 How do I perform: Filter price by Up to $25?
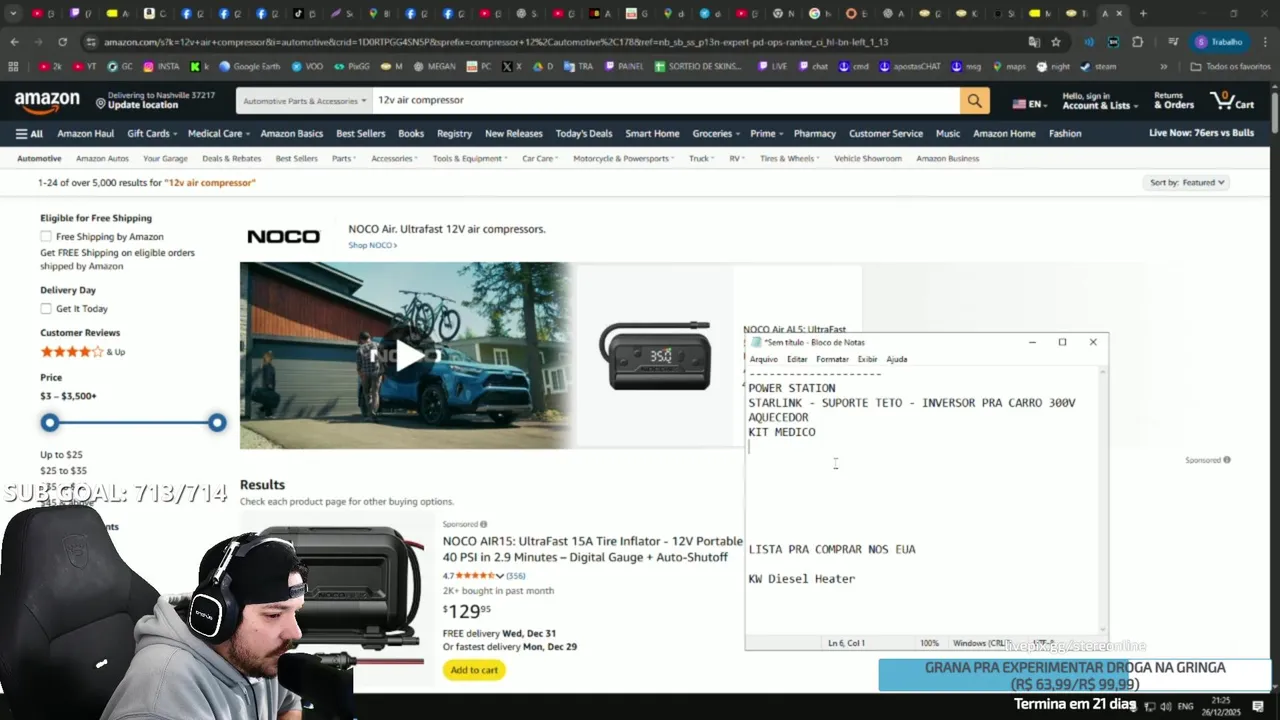click(61, 455)
